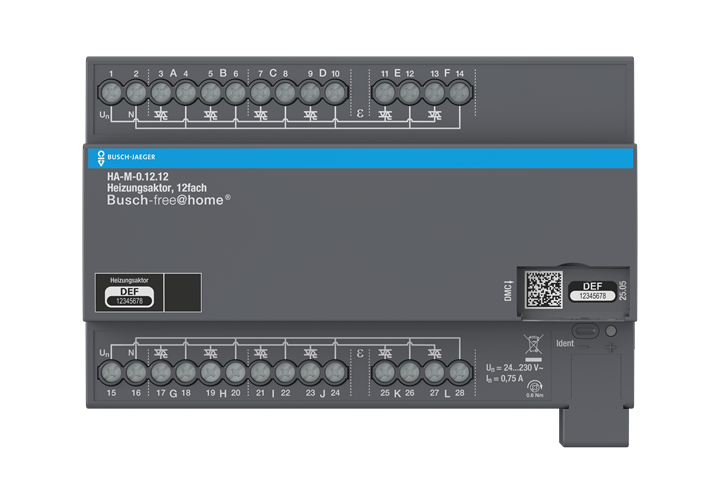Screen dimensions: 720x504
Task: Click the triac symbol under channel B
Action: pos(211,114)
